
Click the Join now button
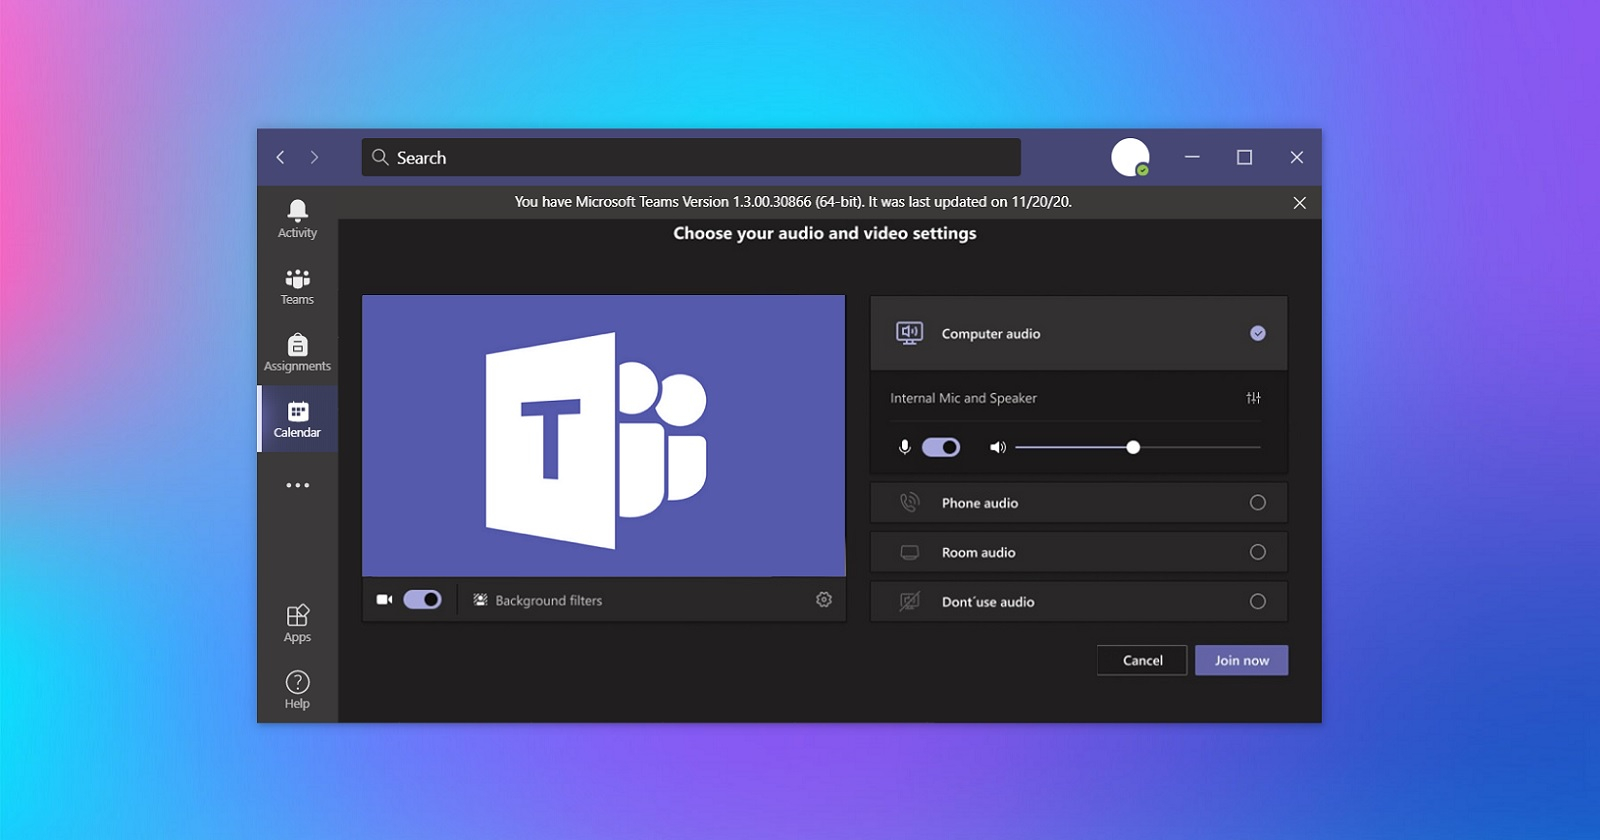coord(1241,660)
